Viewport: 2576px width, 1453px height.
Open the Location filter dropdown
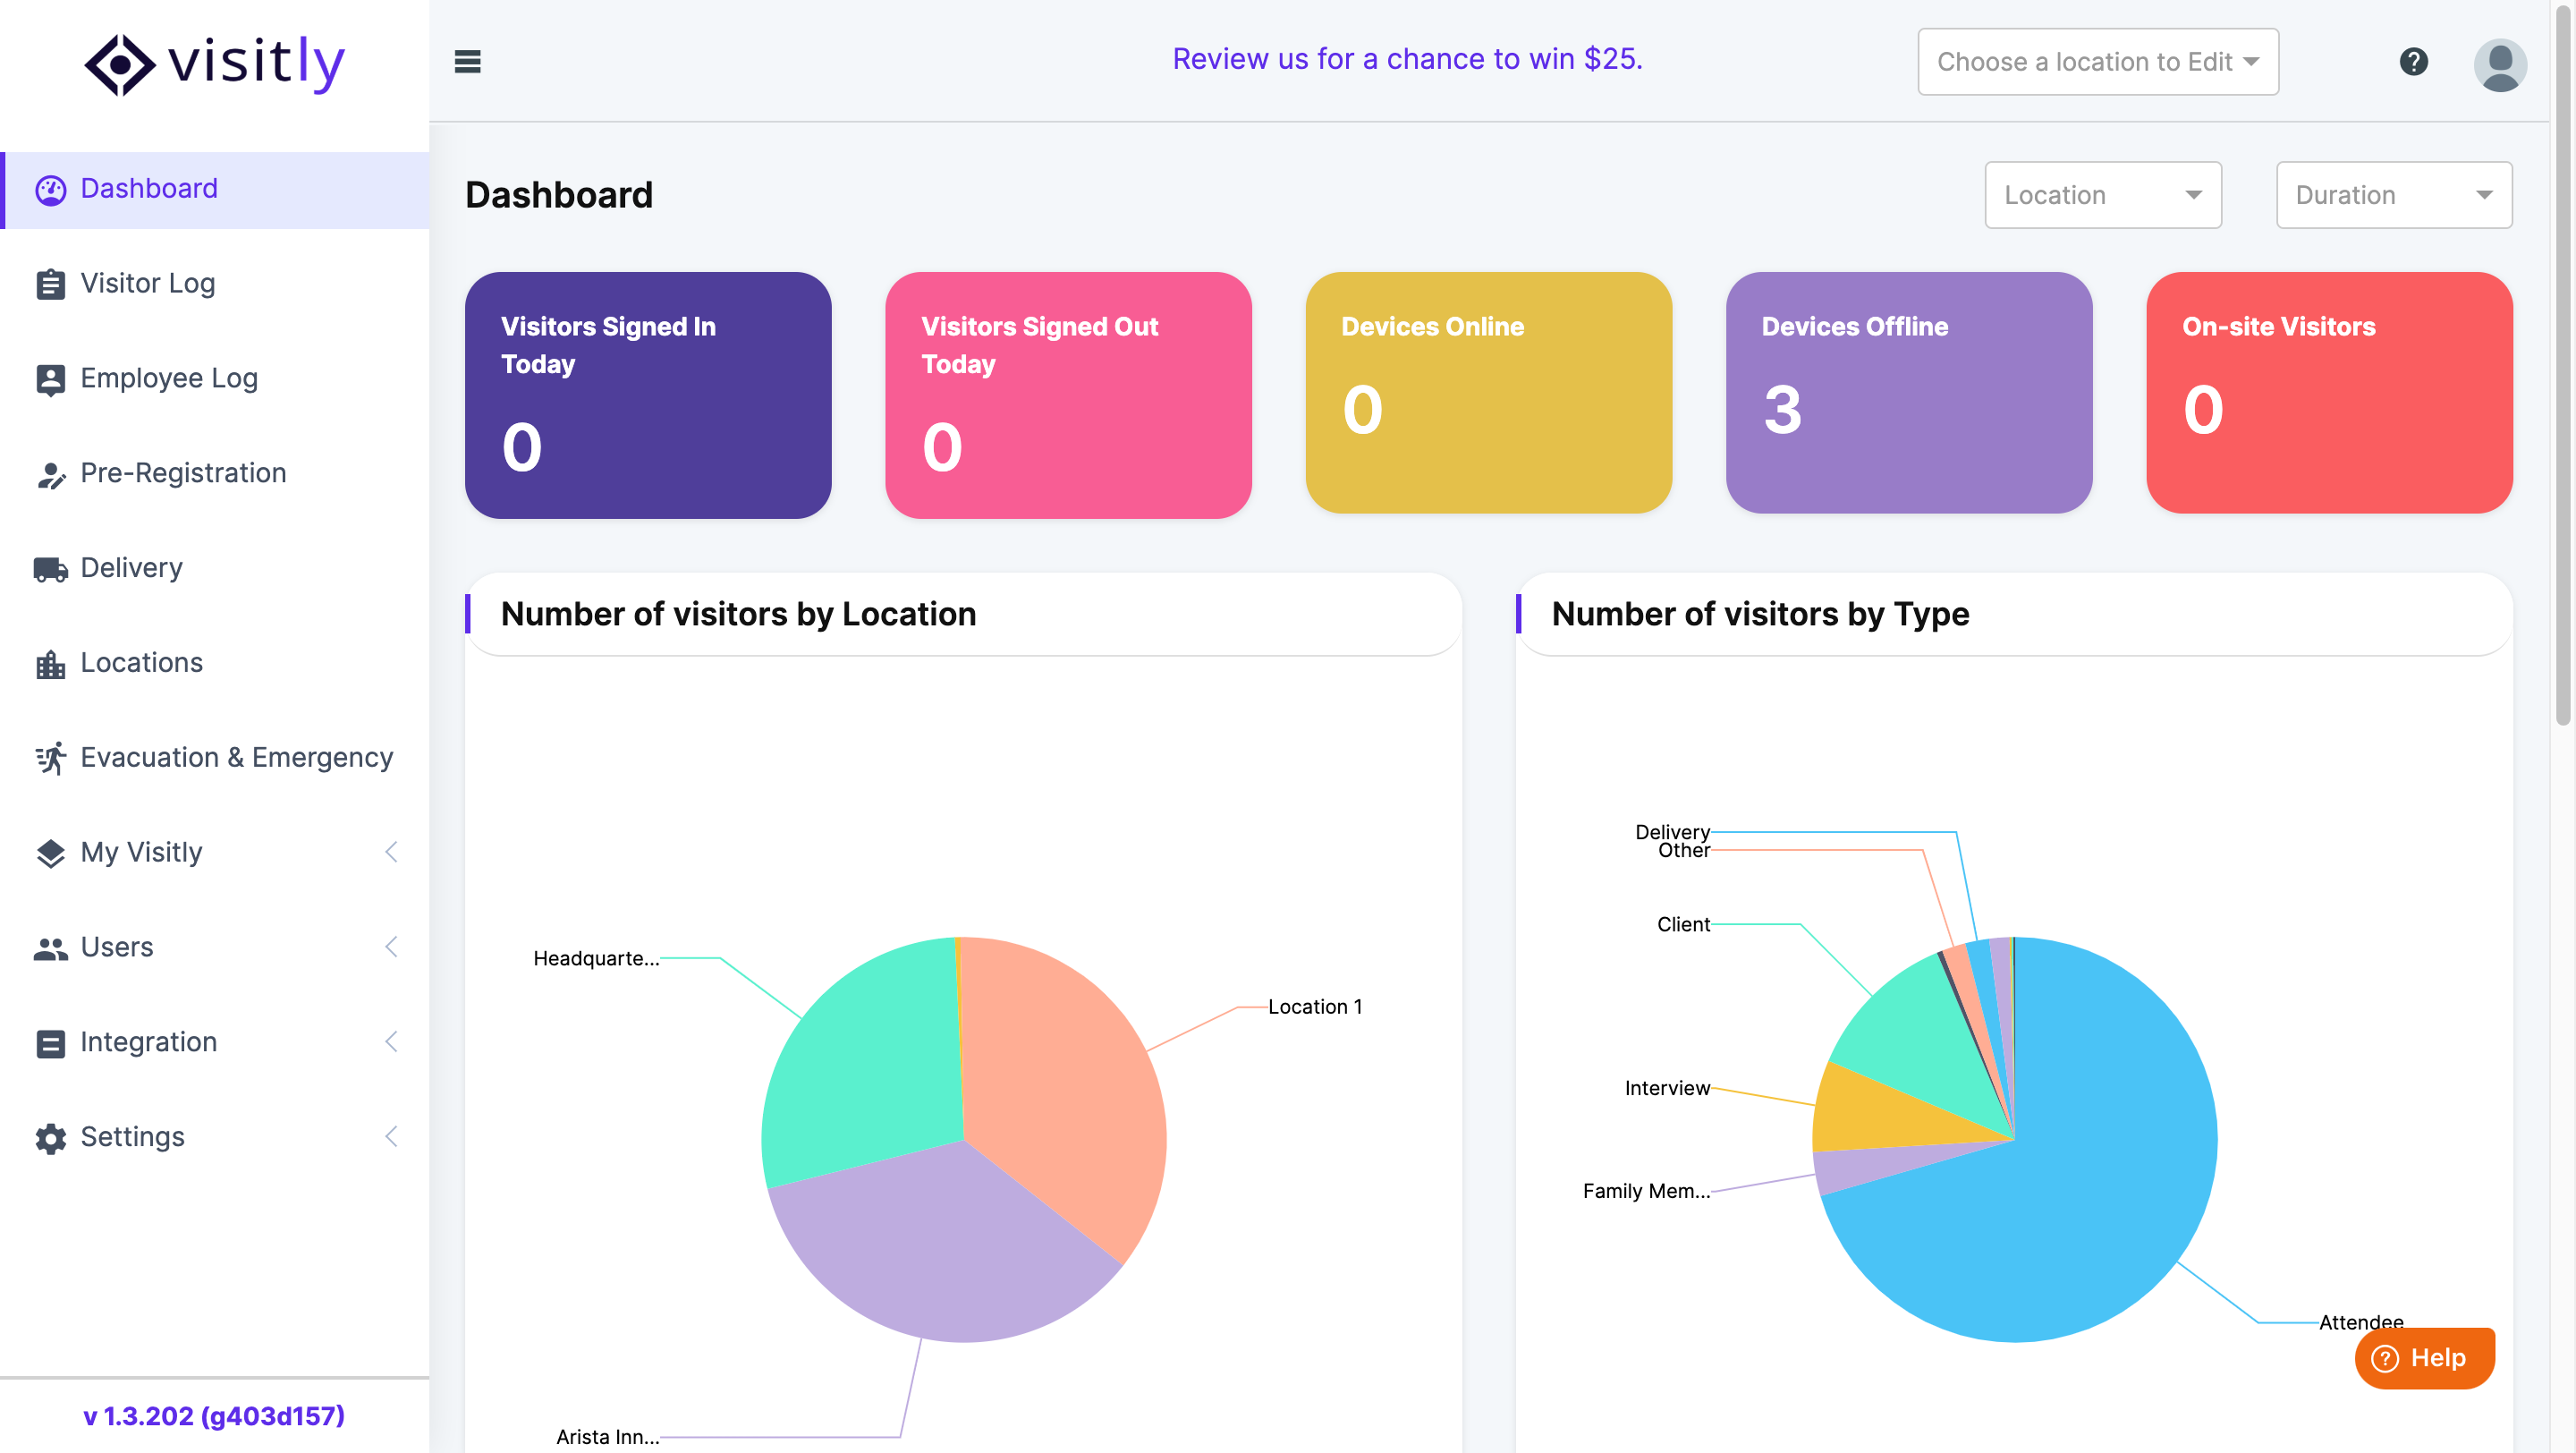2102,195
